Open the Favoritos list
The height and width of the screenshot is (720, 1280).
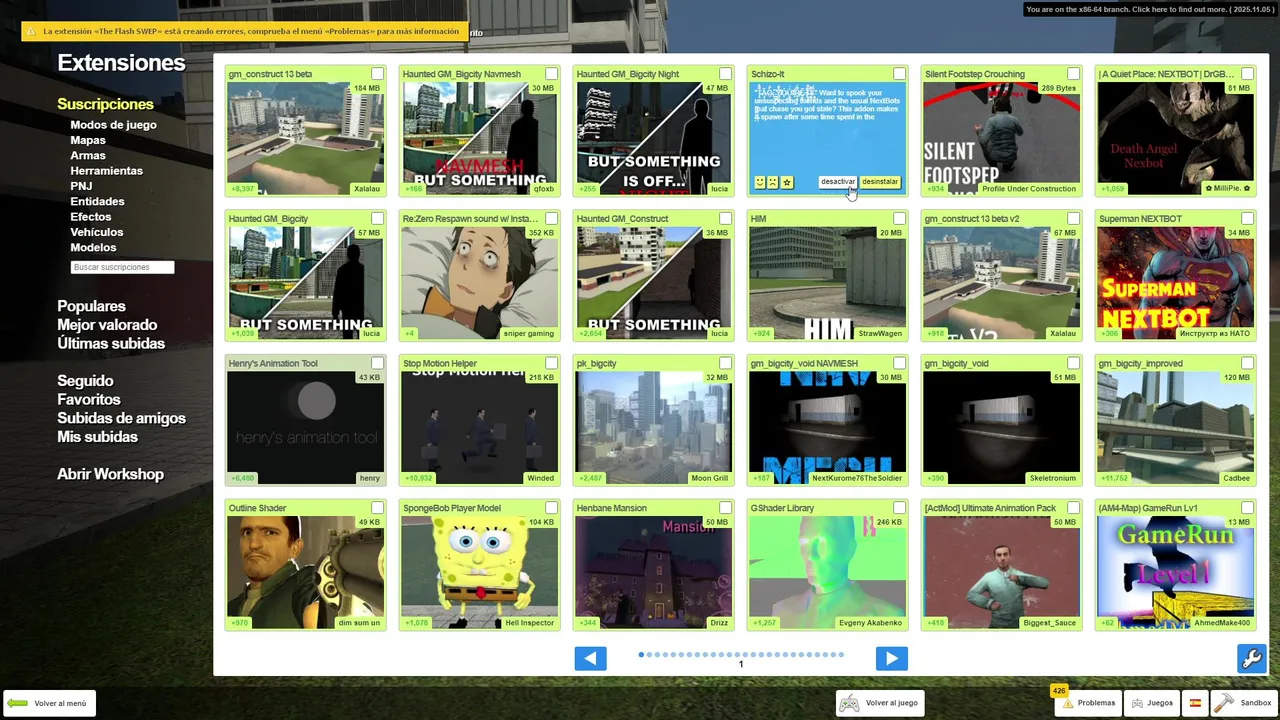pyautogui.click(x=89, y=400)
